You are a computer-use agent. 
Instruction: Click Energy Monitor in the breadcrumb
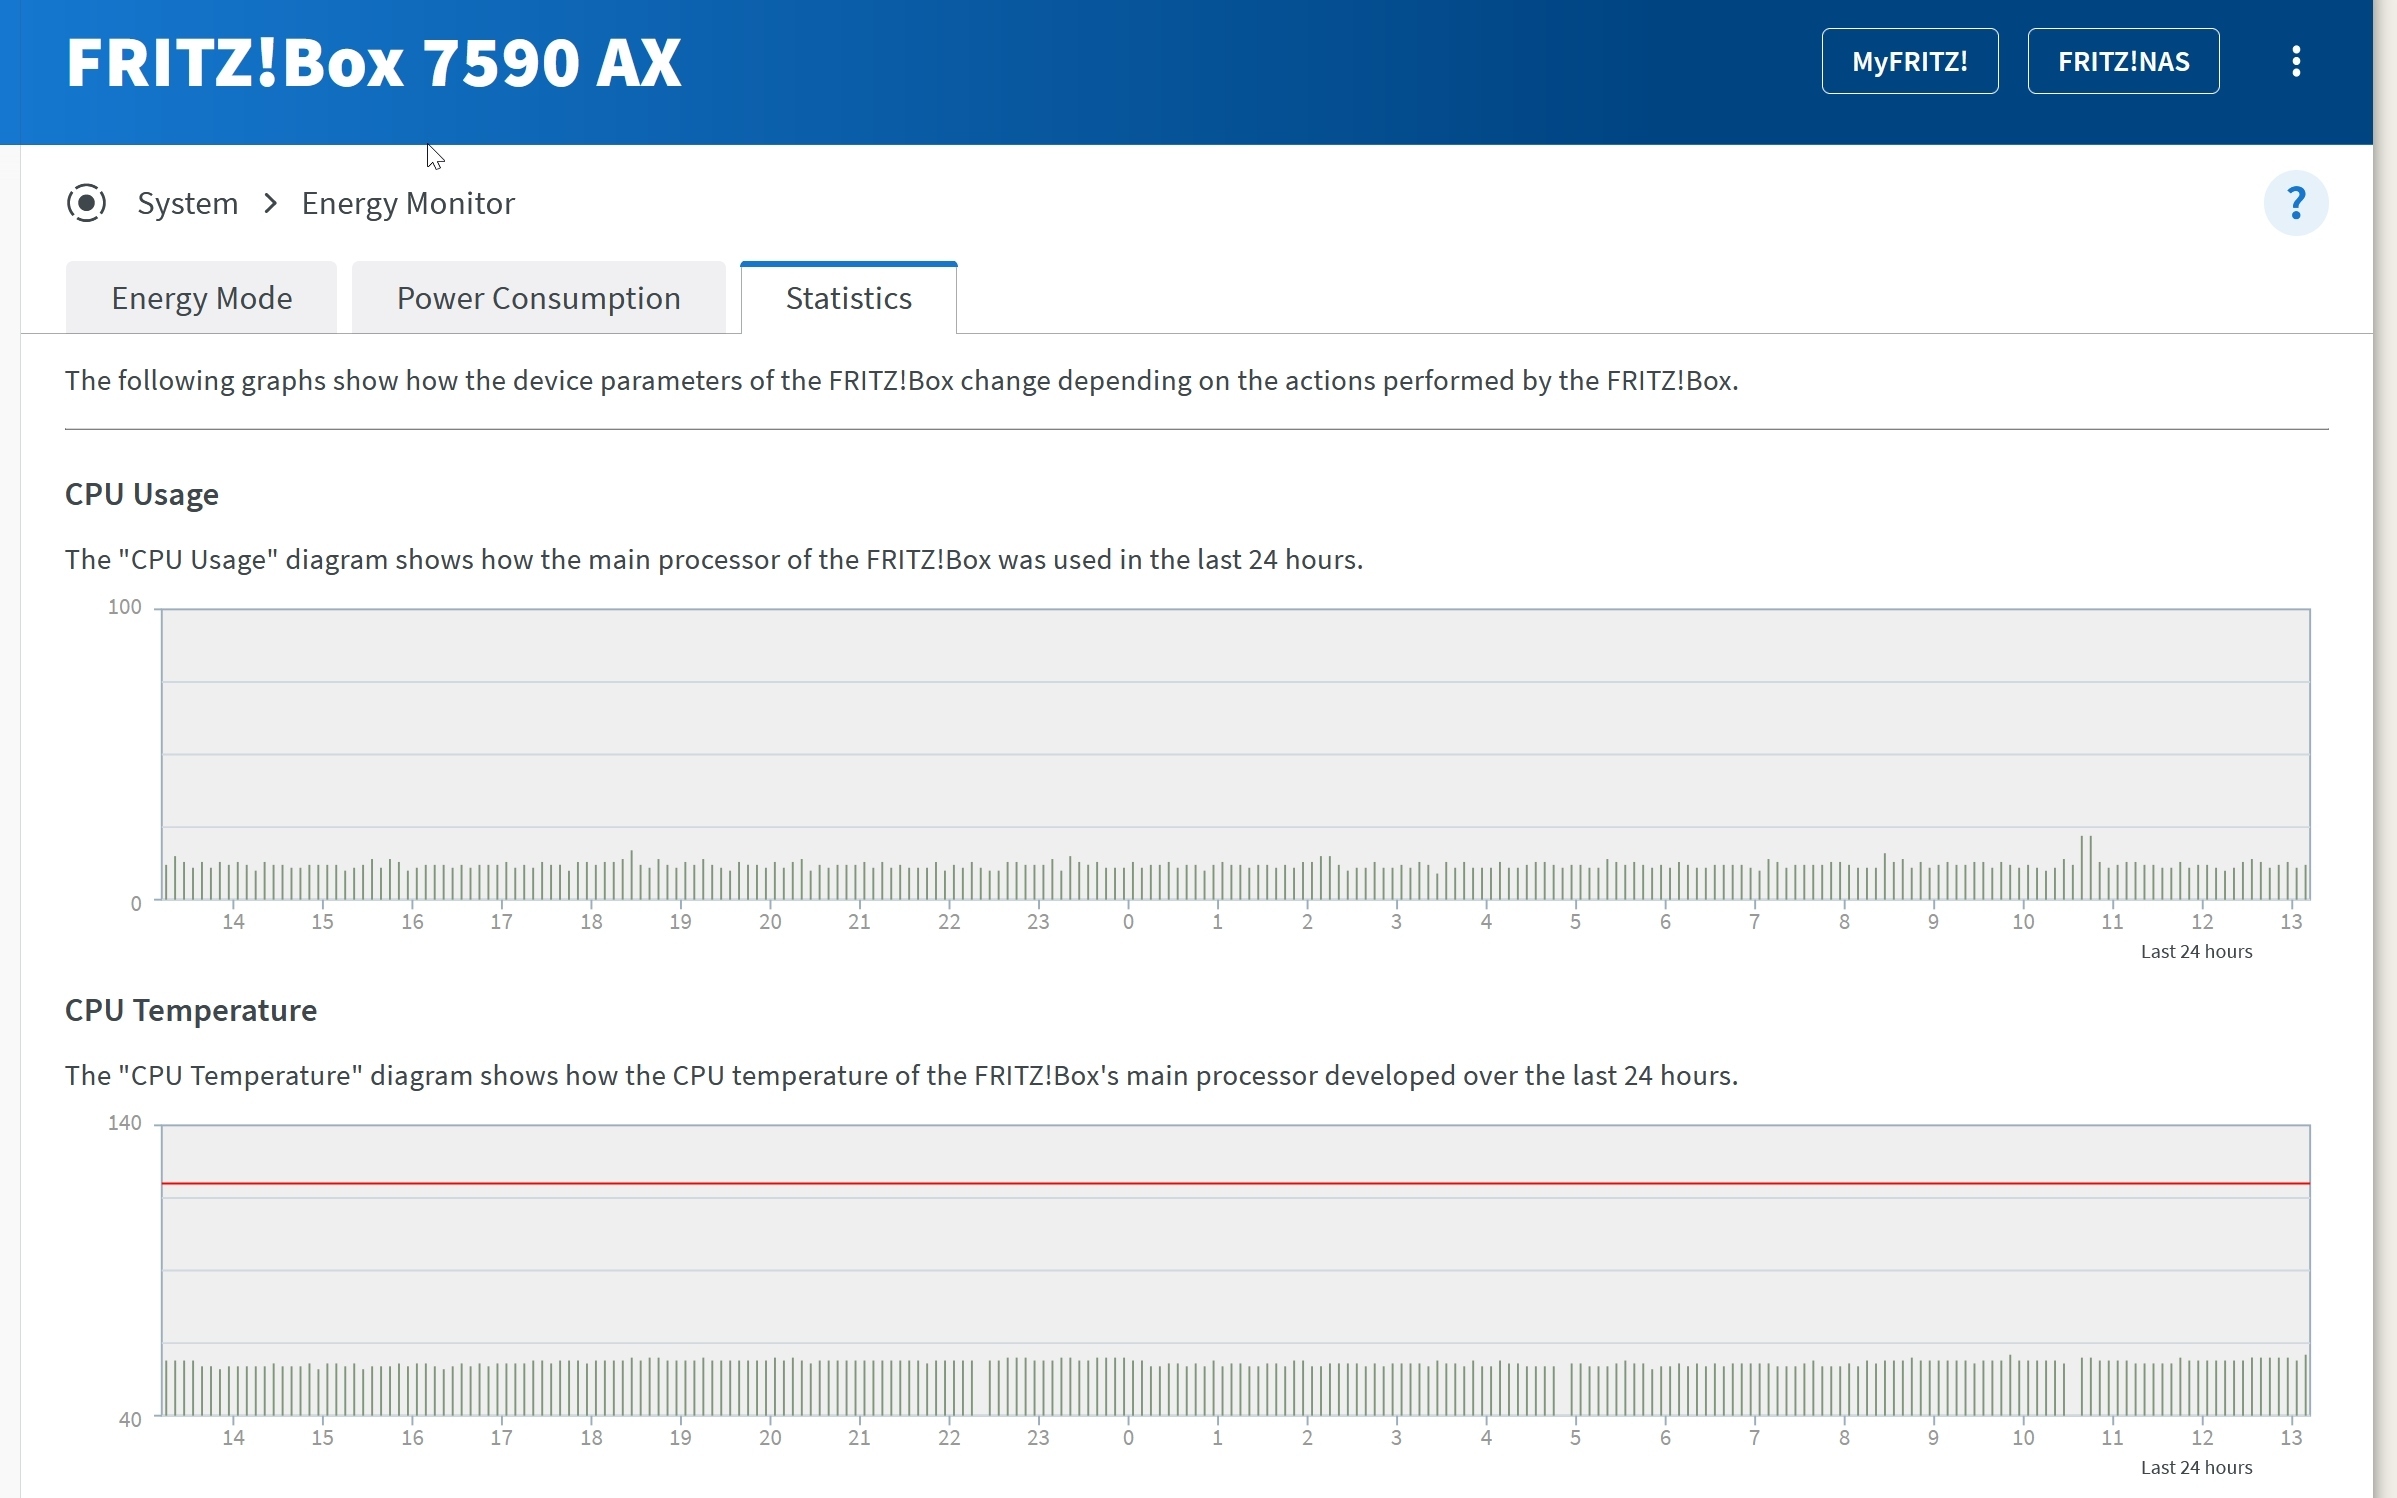coord(408,203)
